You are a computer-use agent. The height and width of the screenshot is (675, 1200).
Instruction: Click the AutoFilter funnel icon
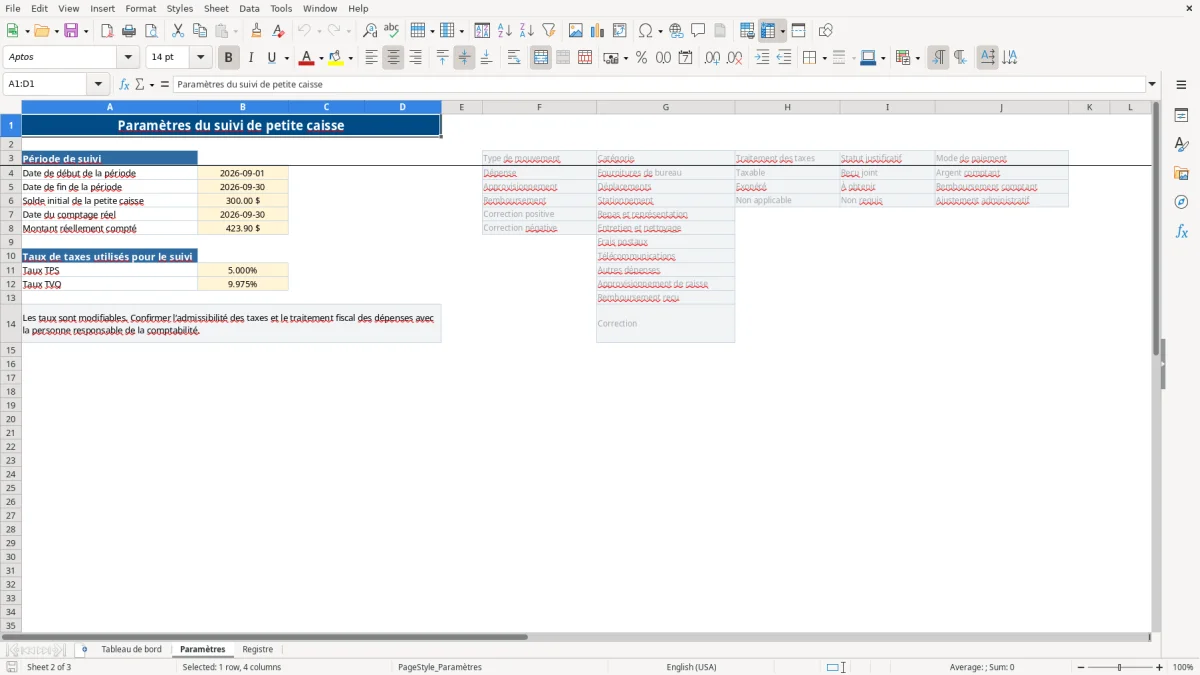pyautogui.click(x=548, y=31)
